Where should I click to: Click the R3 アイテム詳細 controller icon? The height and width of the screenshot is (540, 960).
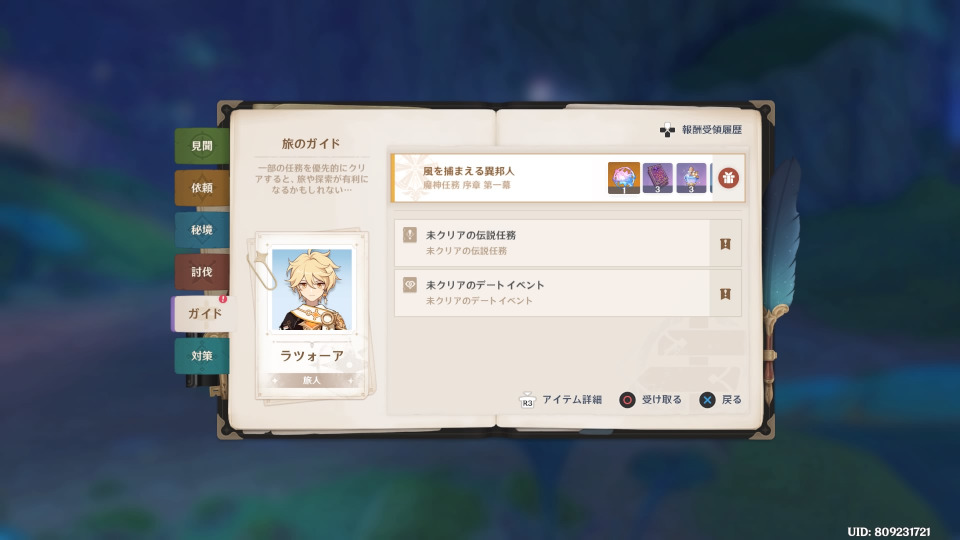(527, 400)
